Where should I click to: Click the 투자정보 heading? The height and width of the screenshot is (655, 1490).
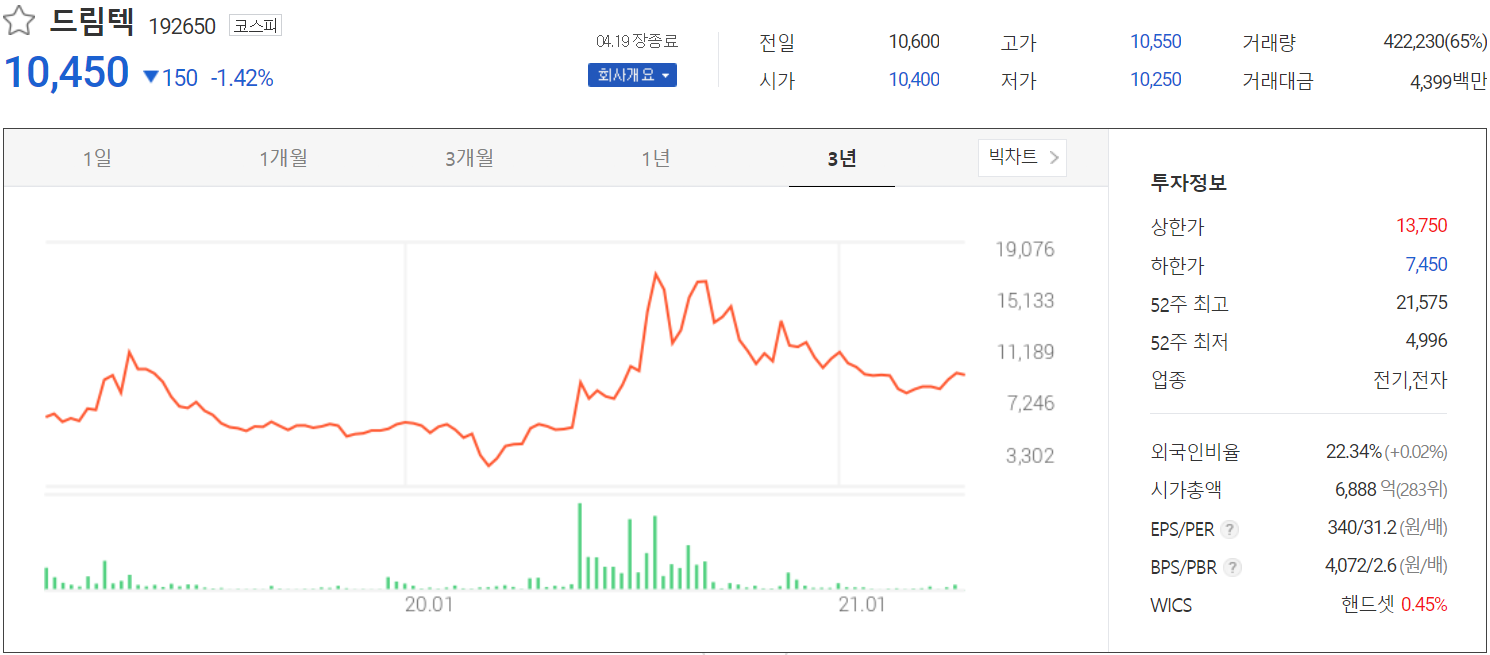click(x=1189, y=183)
